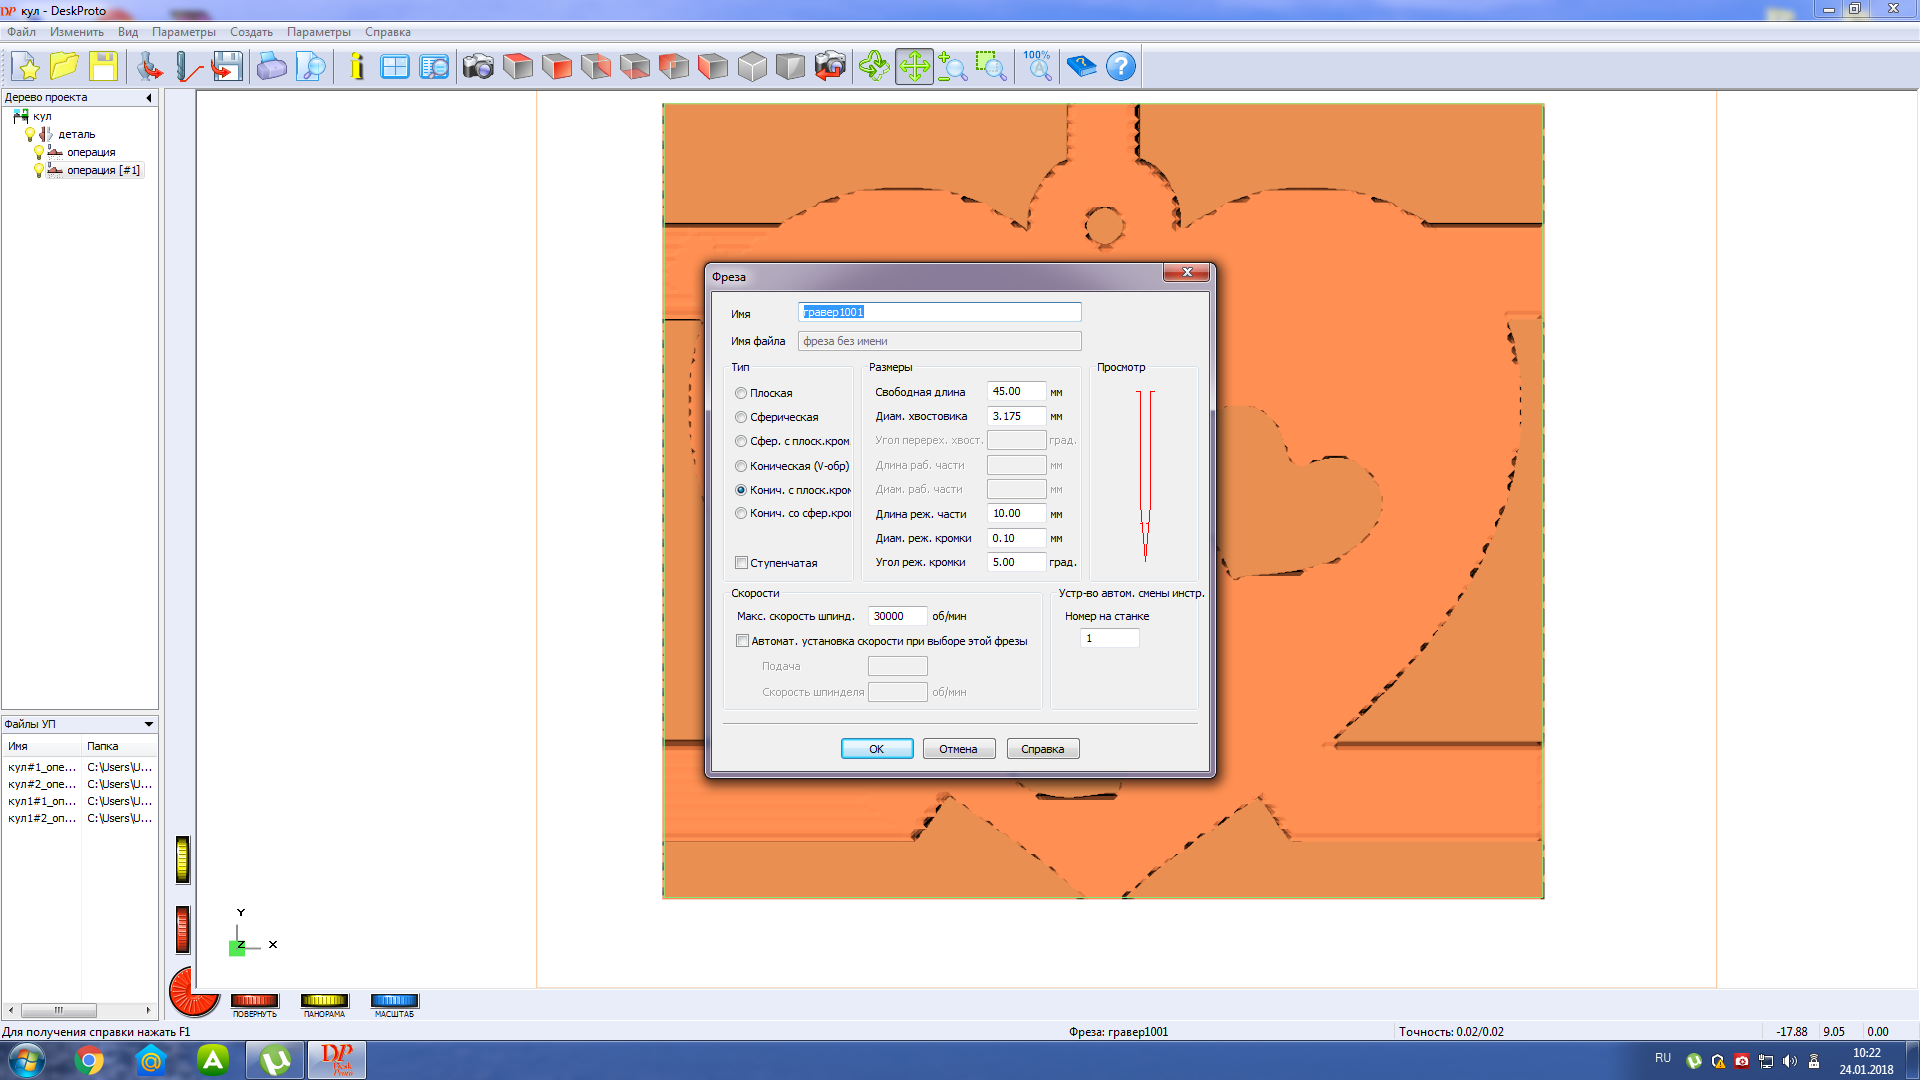Viewport: 1920px width, 1080px height.
Task: Click the Отмена button
Action: (x=958, y=749)
